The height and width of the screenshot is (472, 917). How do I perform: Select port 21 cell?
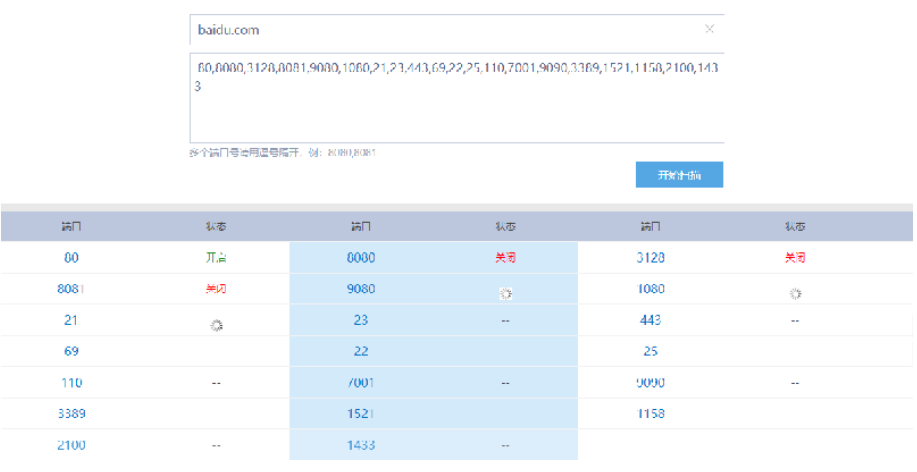pyautogui.click(x=71, y=320)
